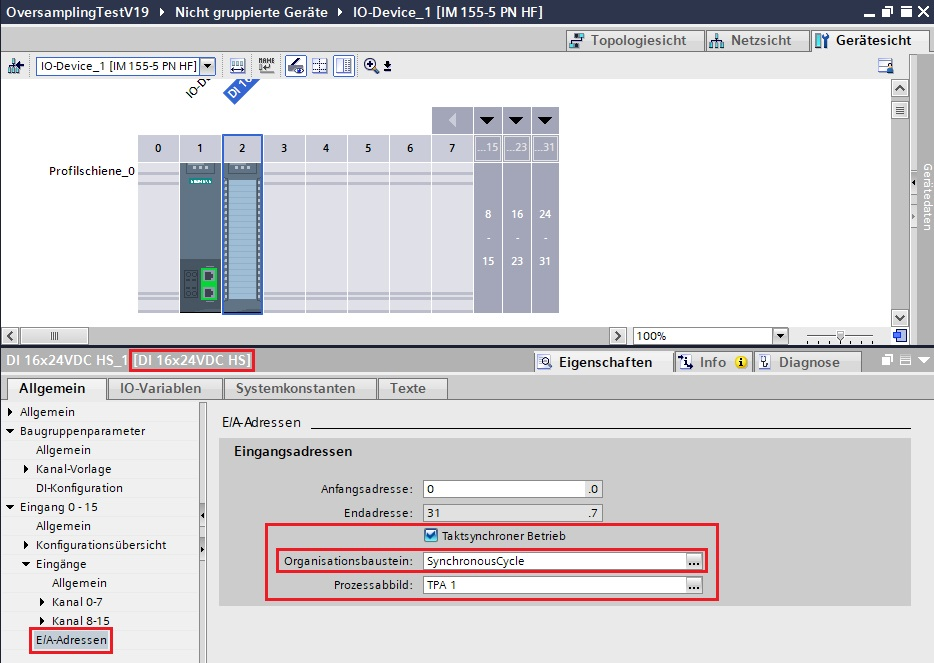Open the Eigenschaften inspector tab

tap(605, 362)
